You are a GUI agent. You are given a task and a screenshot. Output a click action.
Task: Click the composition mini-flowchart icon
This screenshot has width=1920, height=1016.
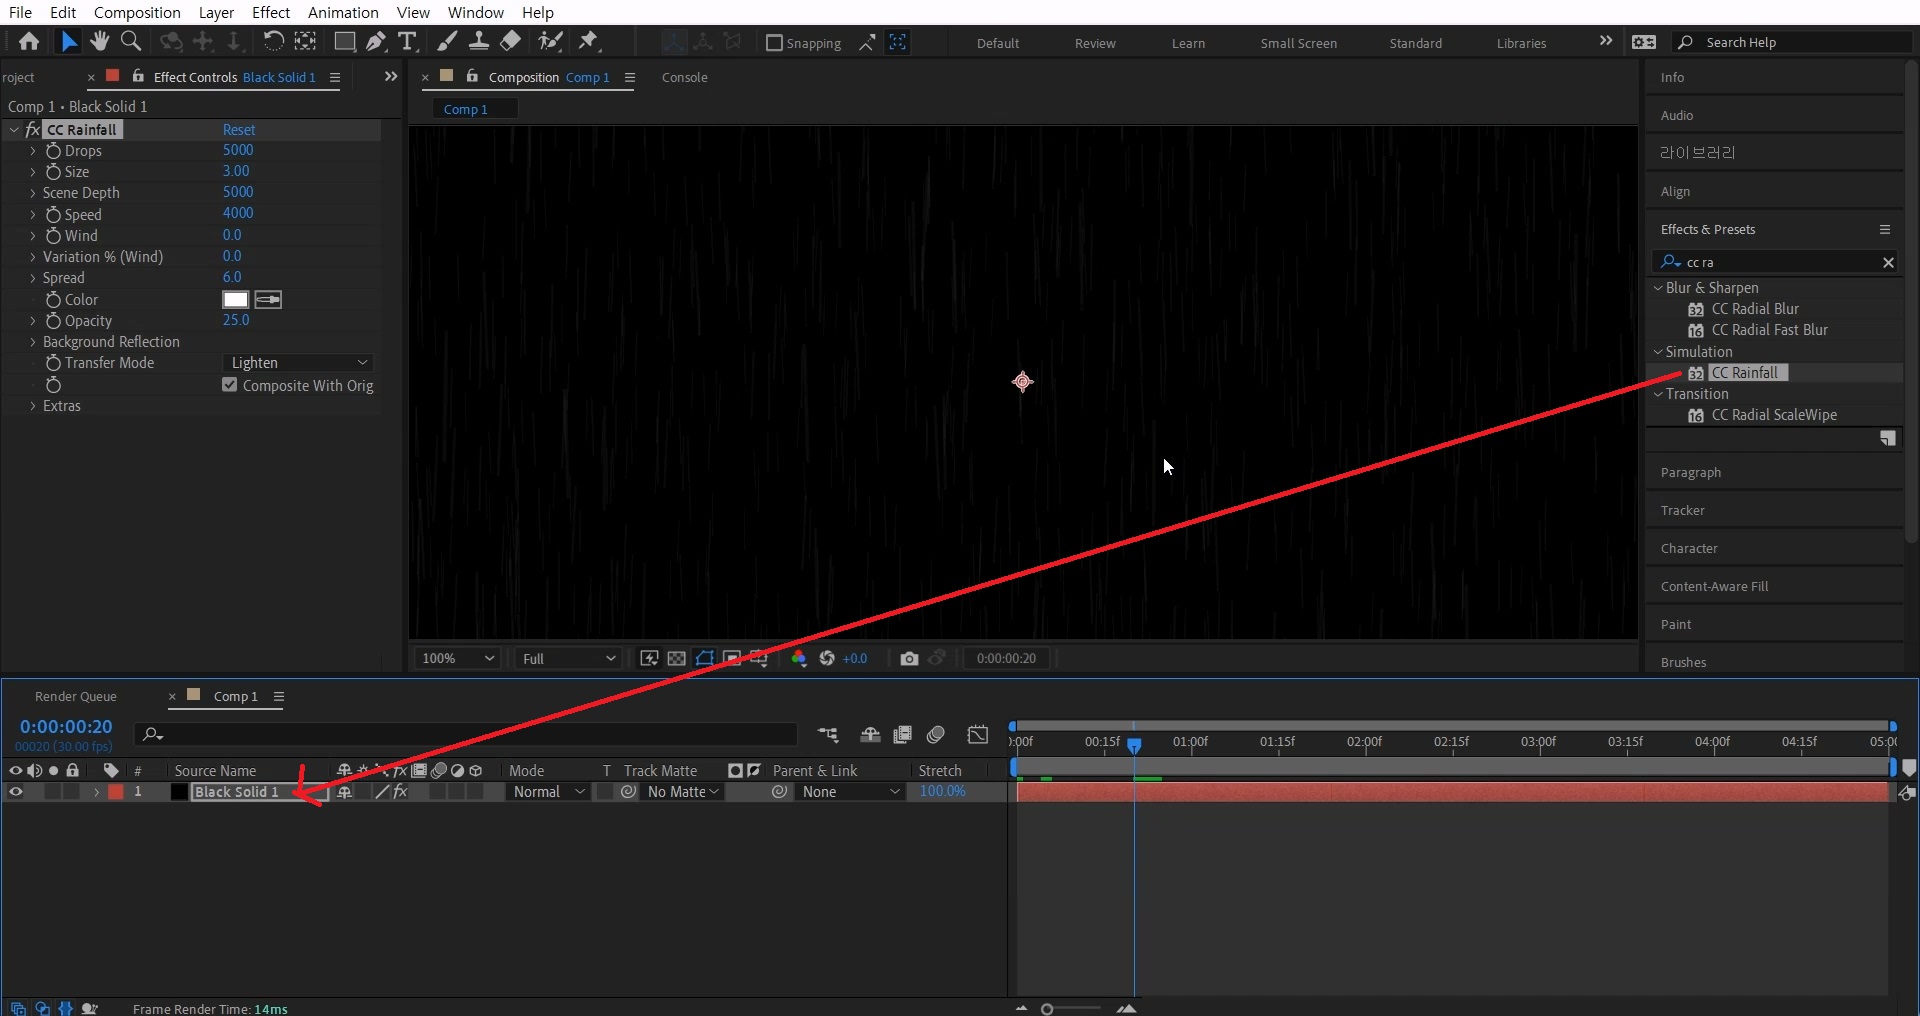[x=828, y=735]
